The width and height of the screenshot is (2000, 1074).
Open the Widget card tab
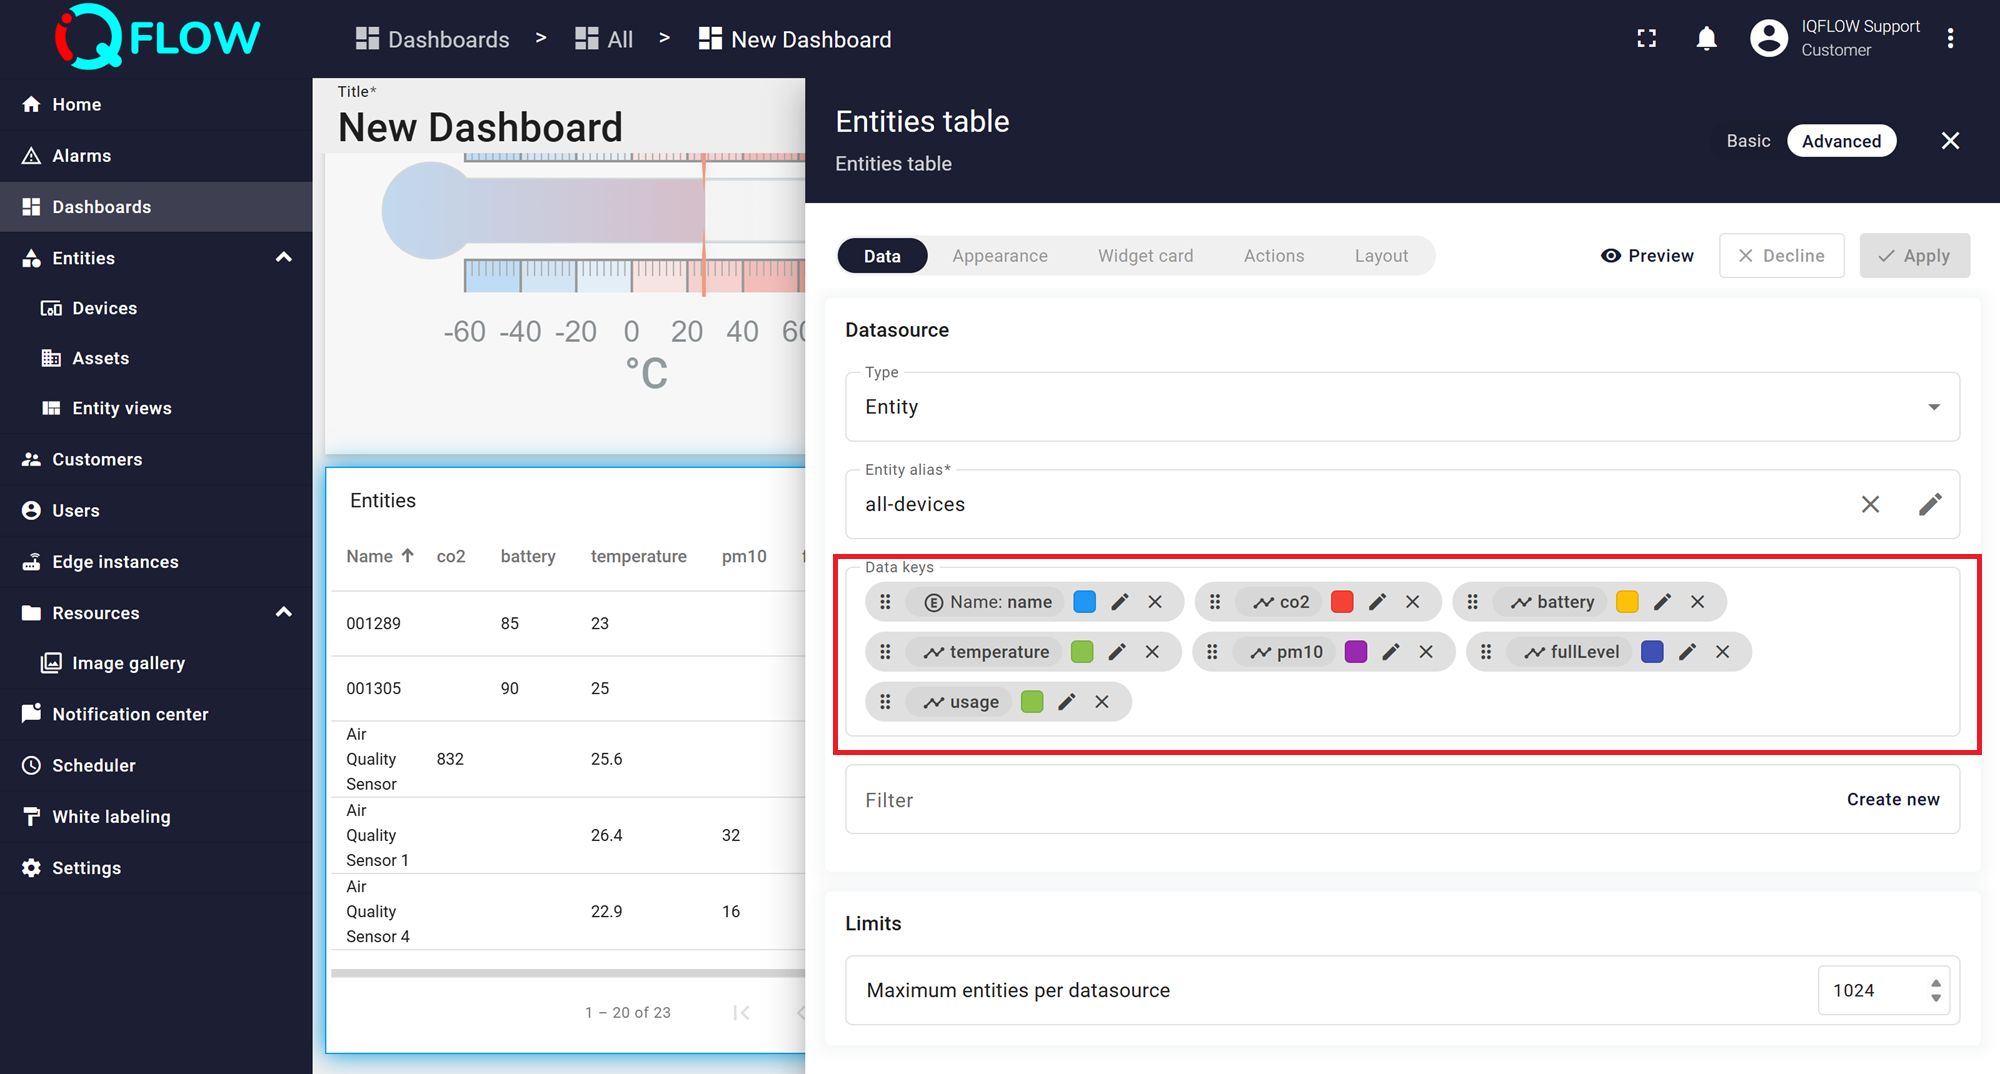click(x=1145, y=256)
